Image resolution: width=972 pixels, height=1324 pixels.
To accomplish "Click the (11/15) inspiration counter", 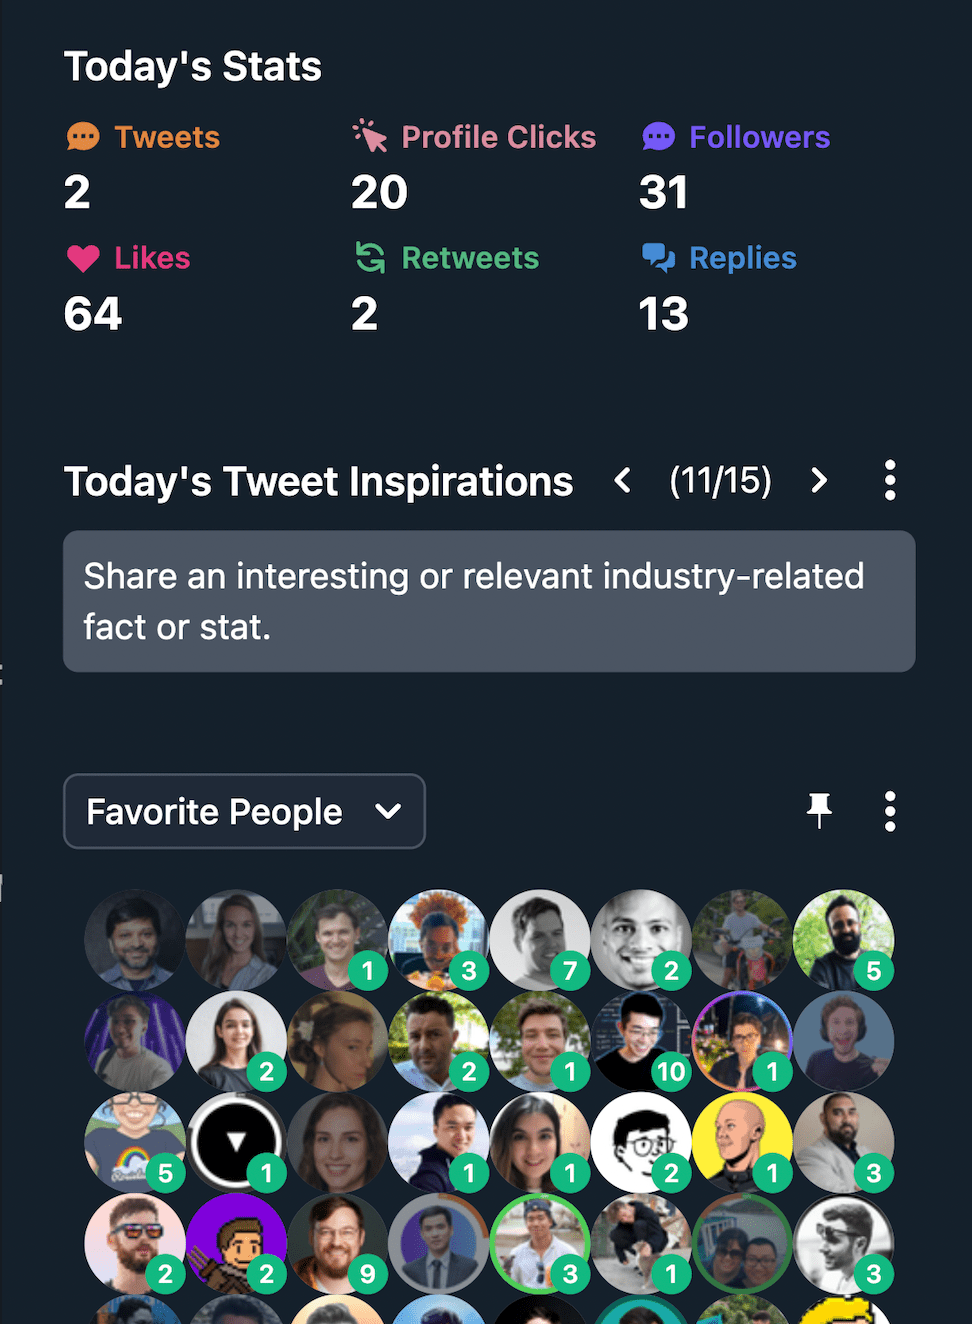I will (x=721, y=481).
